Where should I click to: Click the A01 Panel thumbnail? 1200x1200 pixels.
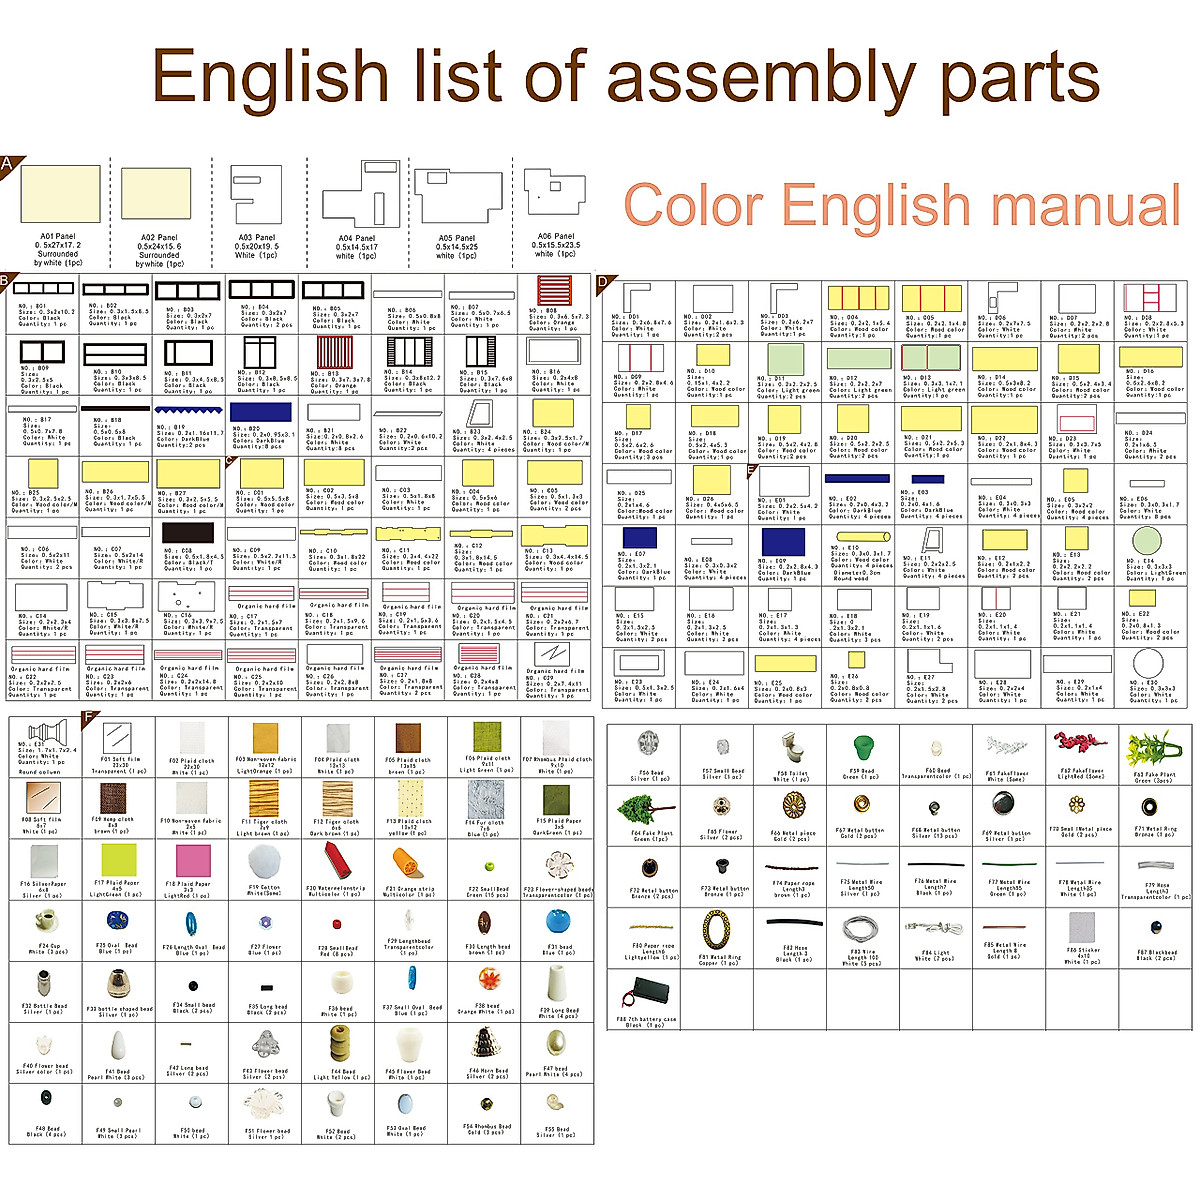59,194
